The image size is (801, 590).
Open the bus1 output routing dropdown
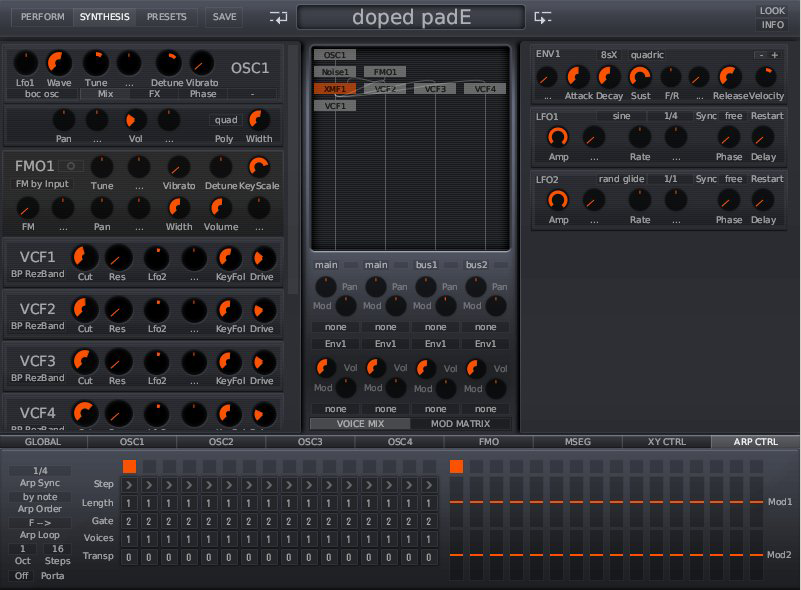(427, 265)
